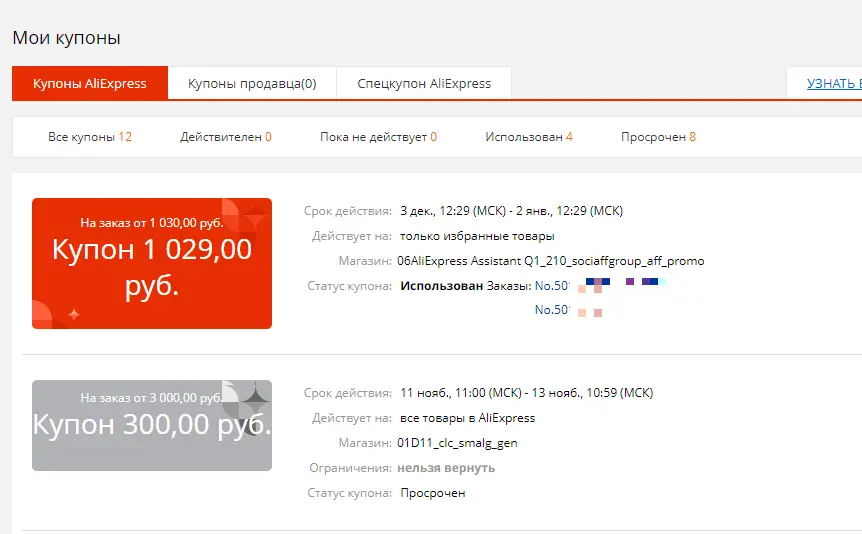Click the text На заказ от 1 030,00 руб.
The image size is (862, 534).
[152, 223]
